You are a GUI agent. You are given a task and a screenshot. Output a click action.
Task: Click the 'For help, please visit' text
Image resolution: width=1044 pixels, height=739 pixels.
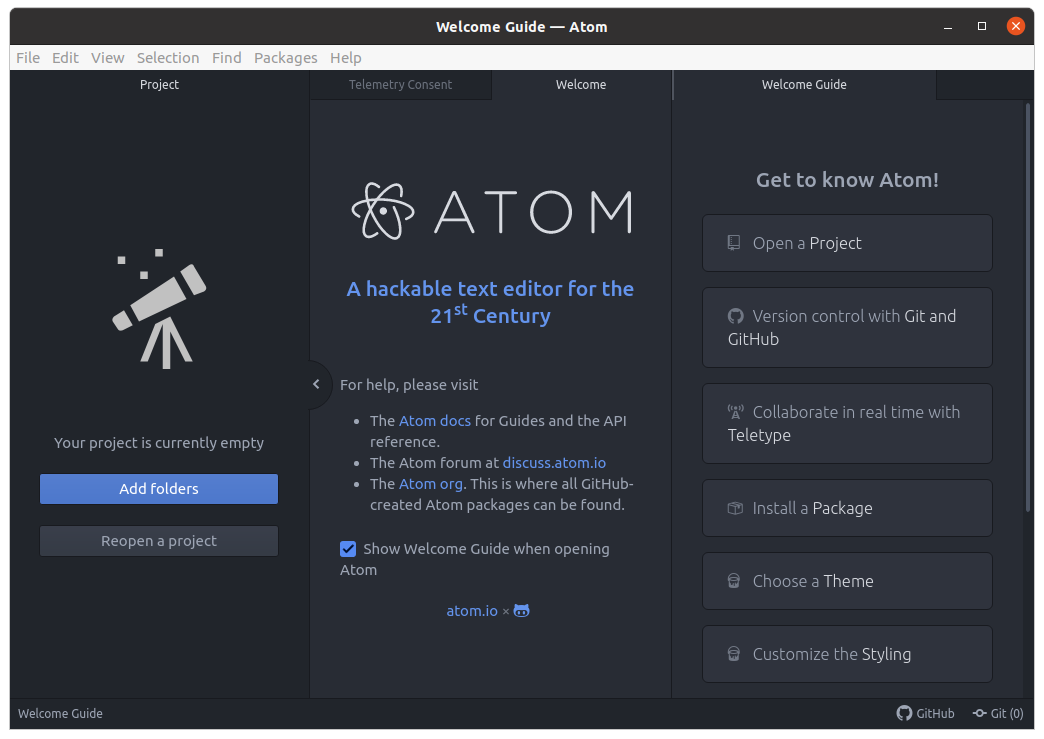point(409,385)
